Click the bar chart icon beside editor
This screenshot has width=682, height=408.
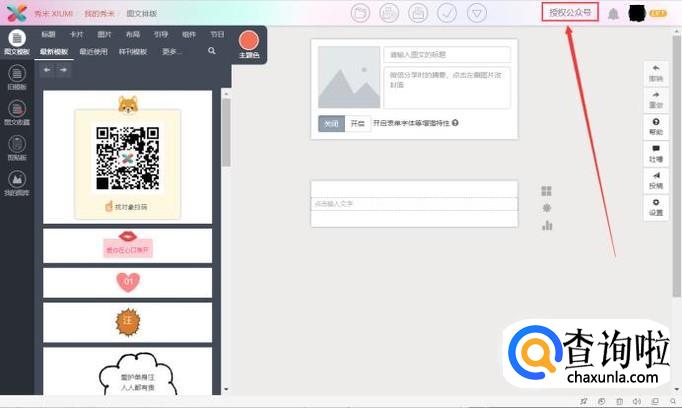click(x=547, y=225)
